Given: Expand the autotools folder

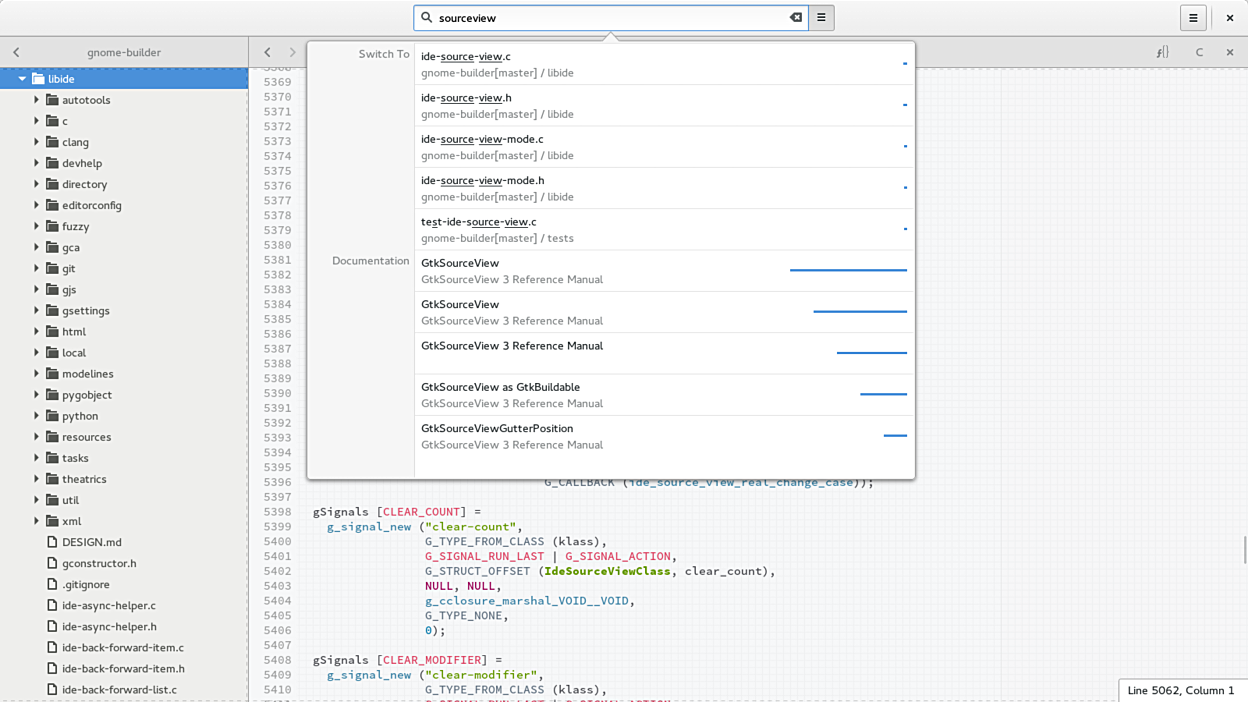Looking at the screenshot, I should pos(37,100).
